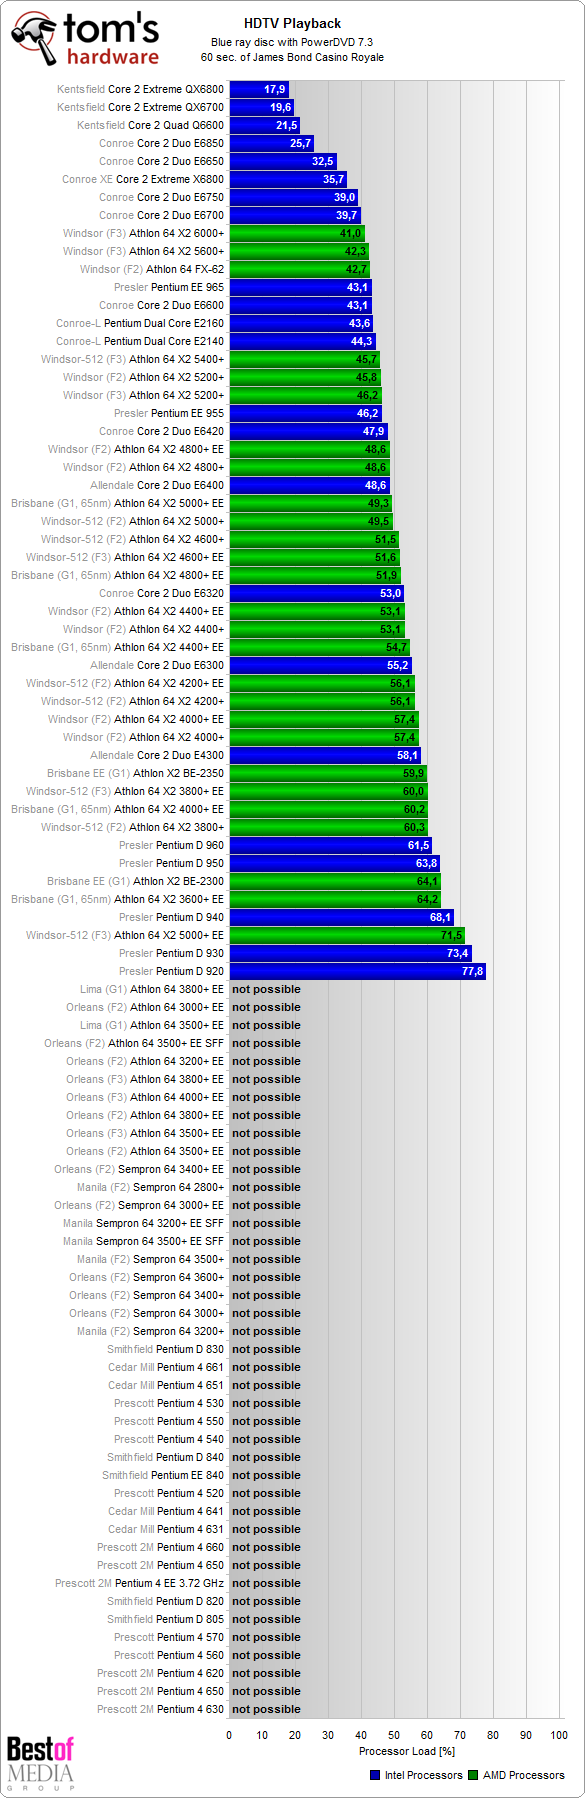Click the 47,9 value on the E6420 bar
Screen dimensions: 585x1798
pos(373,431)
